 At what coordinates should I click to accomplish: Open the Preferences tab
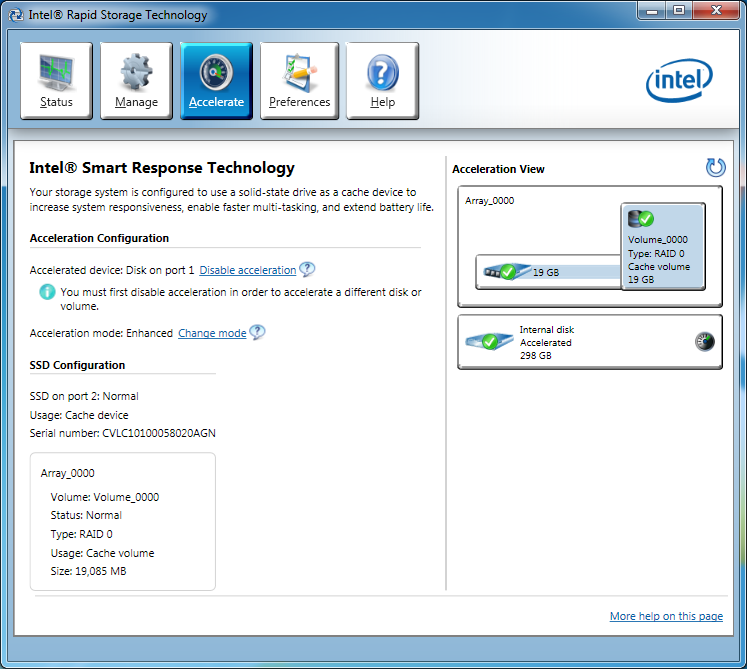click(299, 81)
